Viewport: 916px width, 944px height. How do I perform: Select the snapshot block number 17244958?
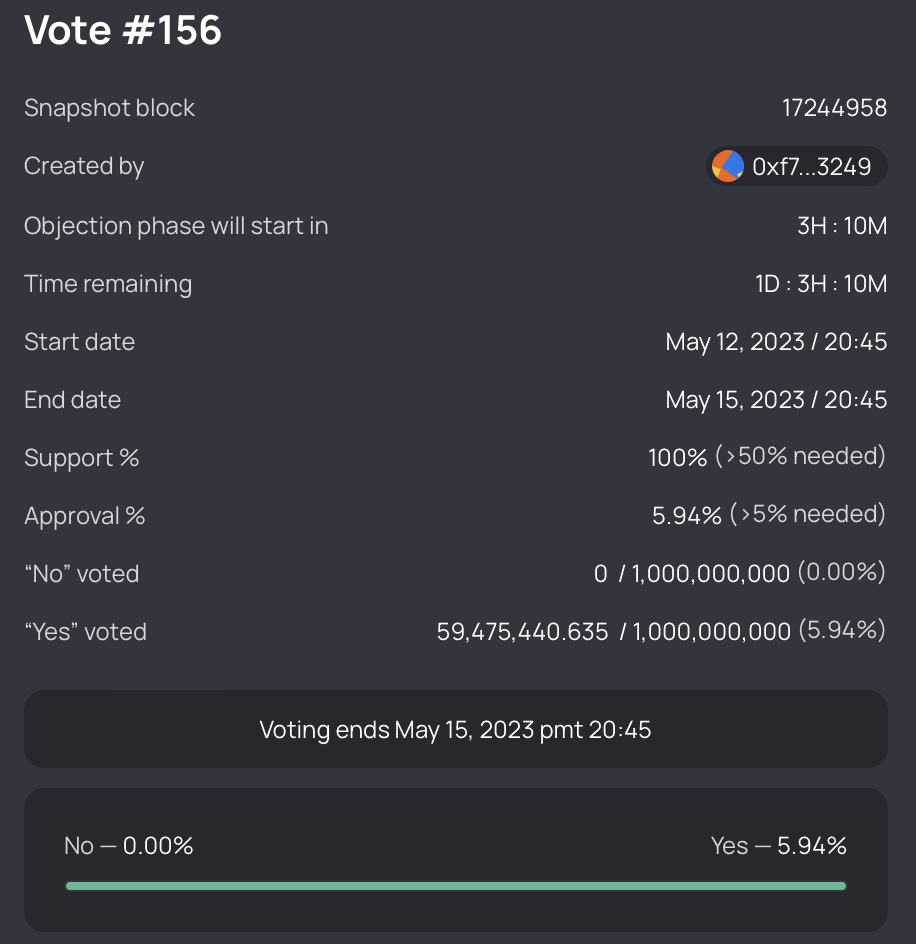coord(834,108)
